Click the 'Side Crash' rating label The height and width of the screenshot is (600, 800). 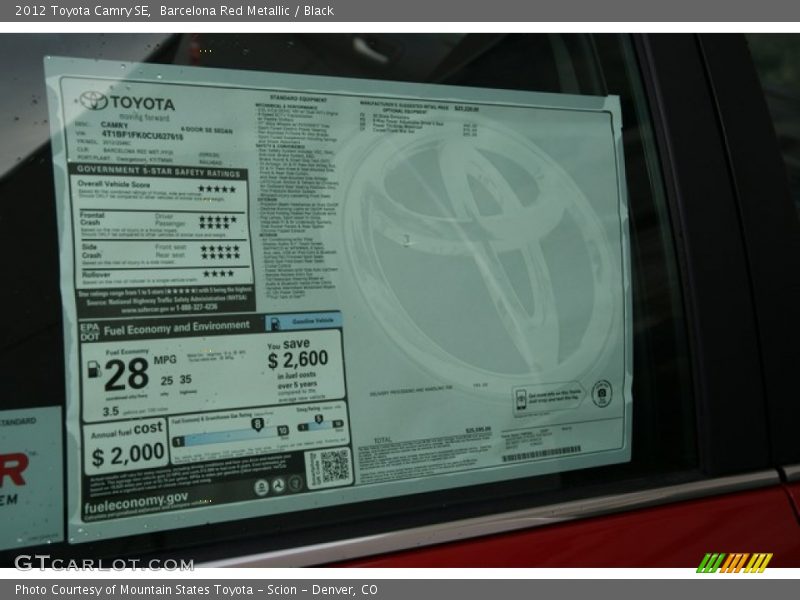point(92,251)
